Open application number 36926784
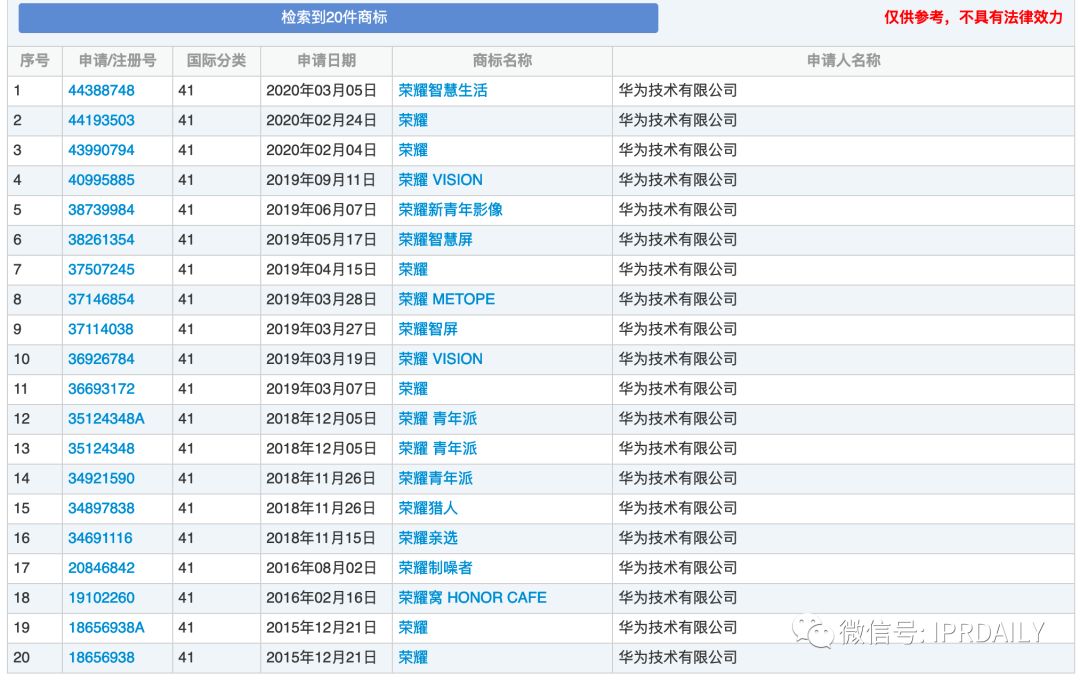This screenshot has height=680, width=1080. click(101, 359)
